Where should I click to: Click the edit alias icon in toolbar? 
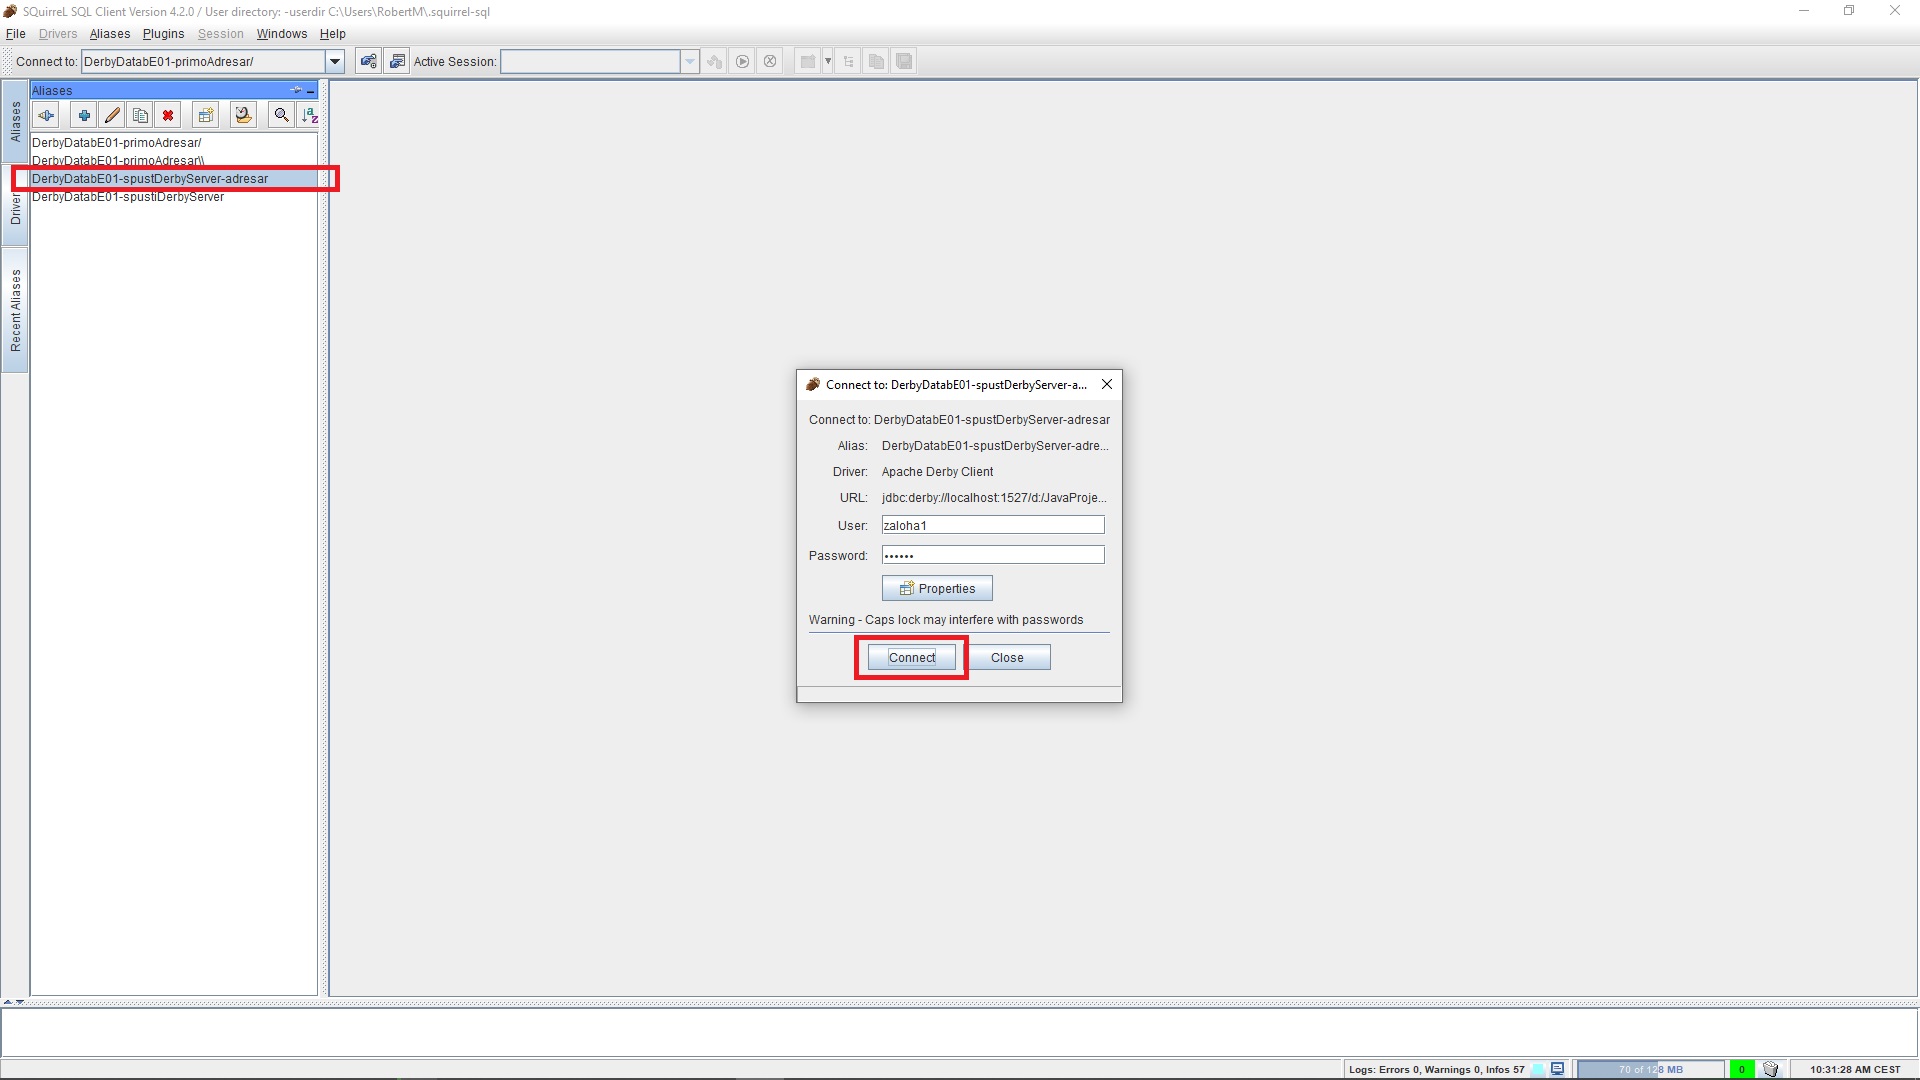click(x=112, y=115)
